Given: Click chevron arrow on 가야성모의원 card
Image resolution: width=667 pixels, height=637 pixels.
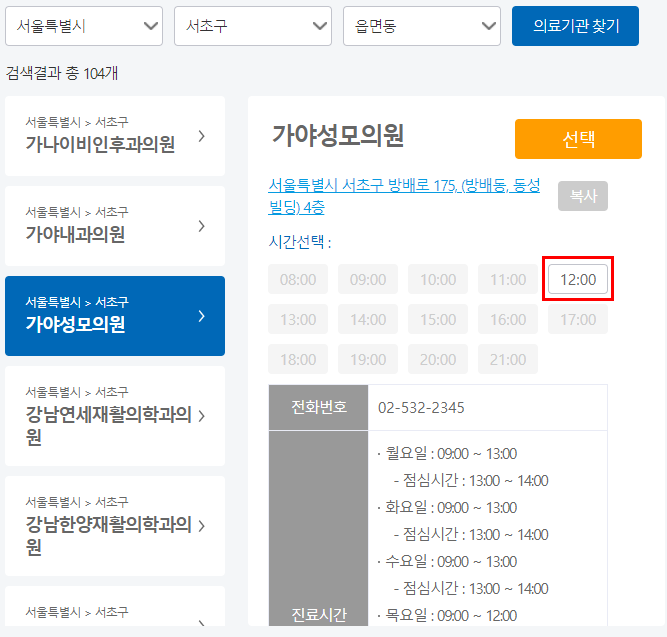Looking at the screenshot, I should click(x=202, y=316).
